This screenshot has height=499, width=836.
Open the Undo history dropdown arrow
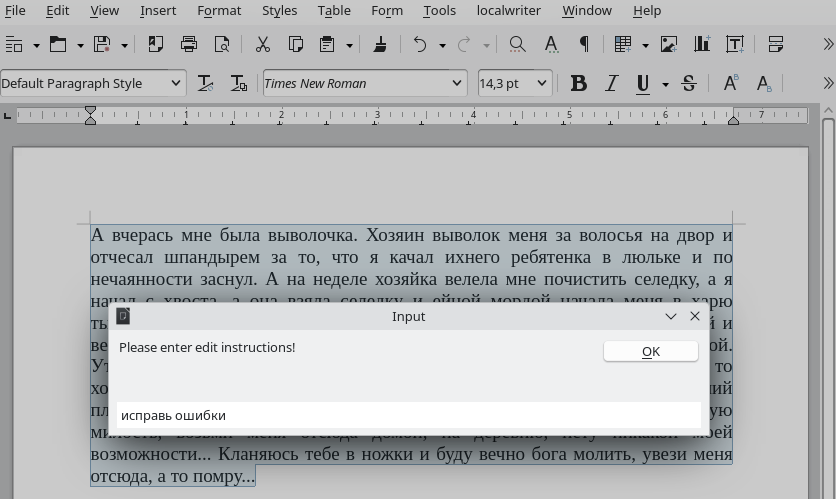443,46
